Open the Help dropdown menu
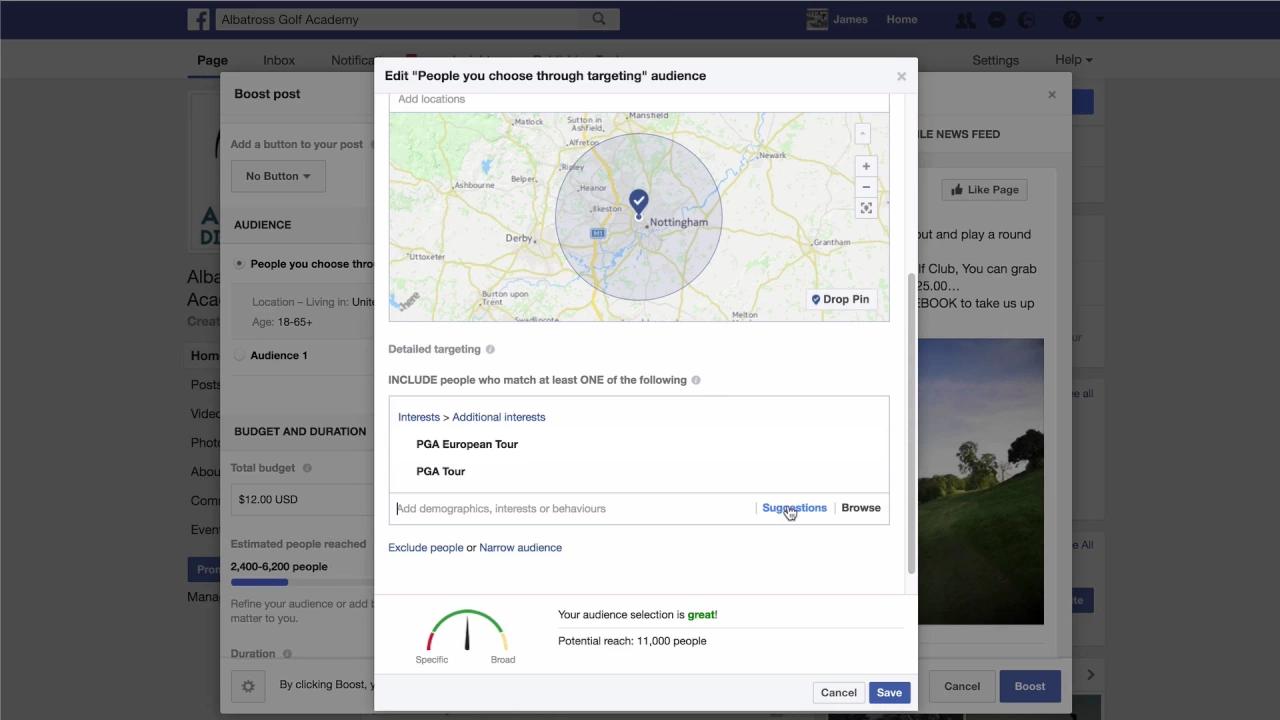Screen dimensions: 1280x720 [x=1073, y=60]
